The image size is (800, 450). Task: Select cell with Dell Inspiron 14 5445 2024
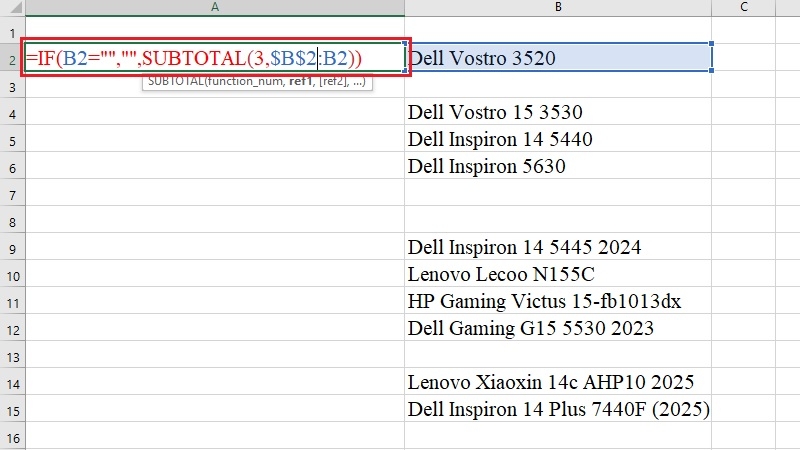point(558,246)
